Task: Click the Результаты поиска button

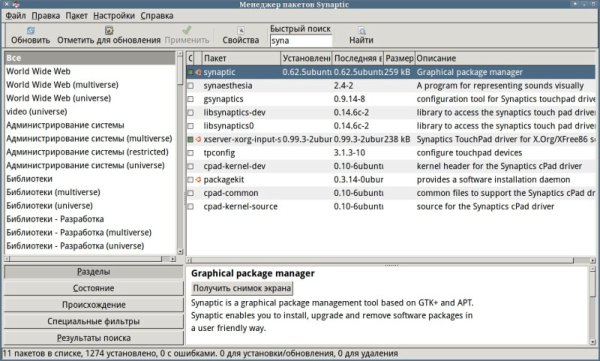Action: pos(94,338)
